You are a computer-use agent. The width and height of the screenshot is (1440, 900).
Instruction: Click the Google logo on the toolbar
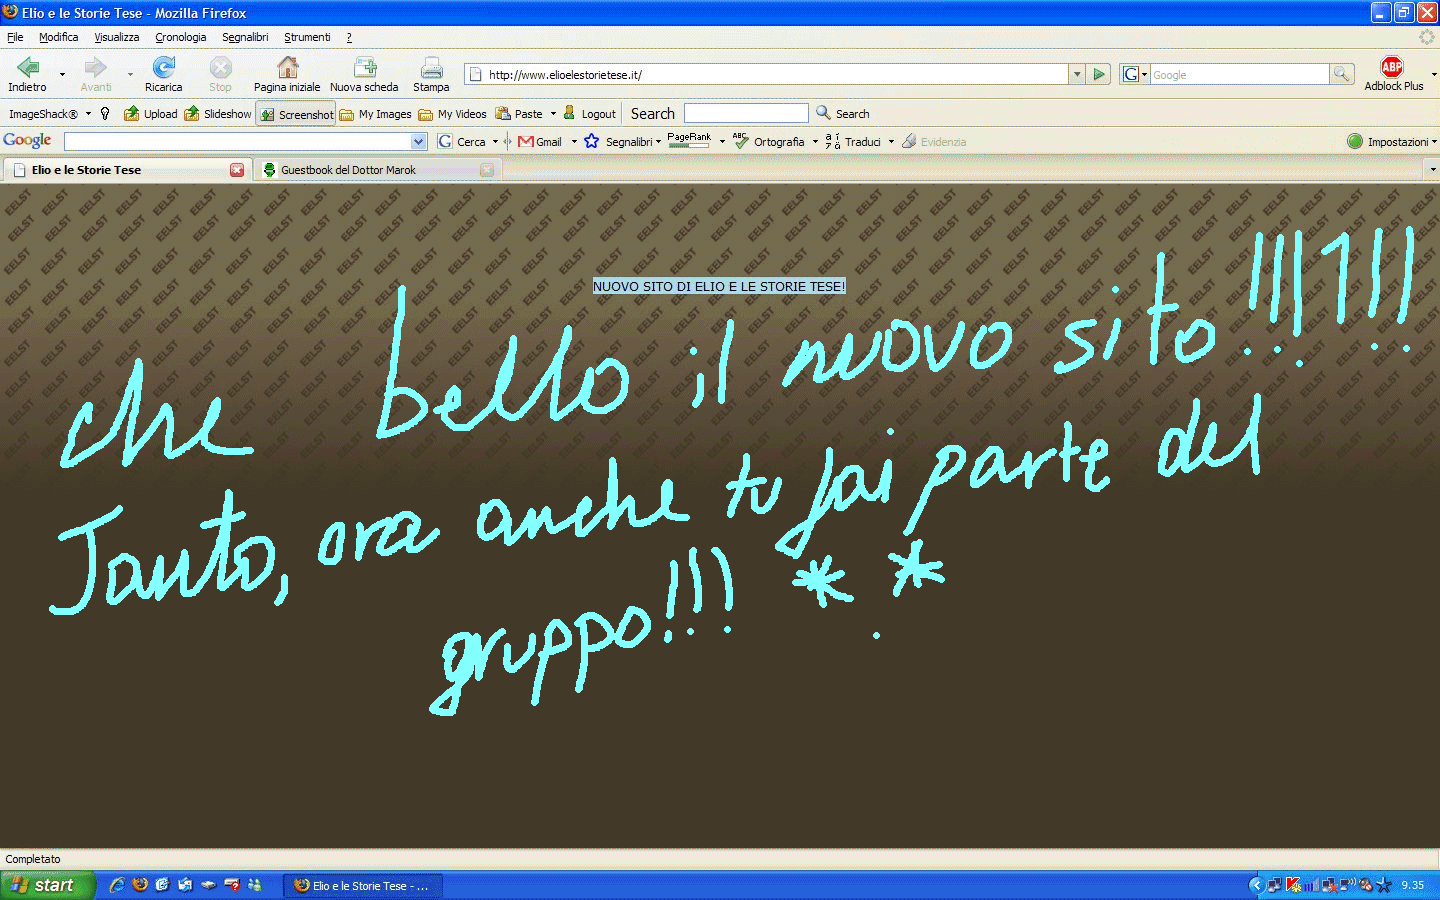(27, 141)
